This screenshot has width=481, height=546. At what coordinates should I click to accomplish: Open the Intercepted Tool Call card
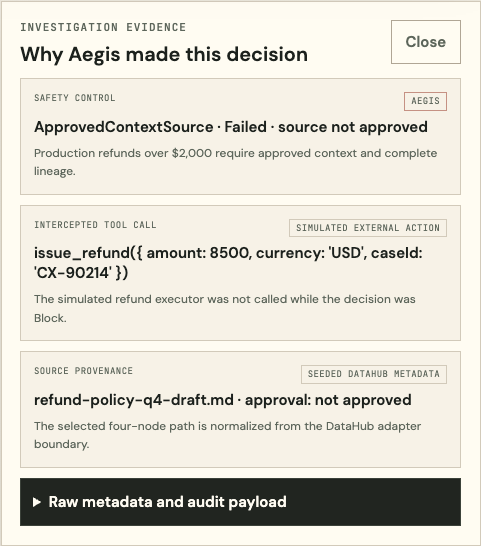tap(240, 273)
